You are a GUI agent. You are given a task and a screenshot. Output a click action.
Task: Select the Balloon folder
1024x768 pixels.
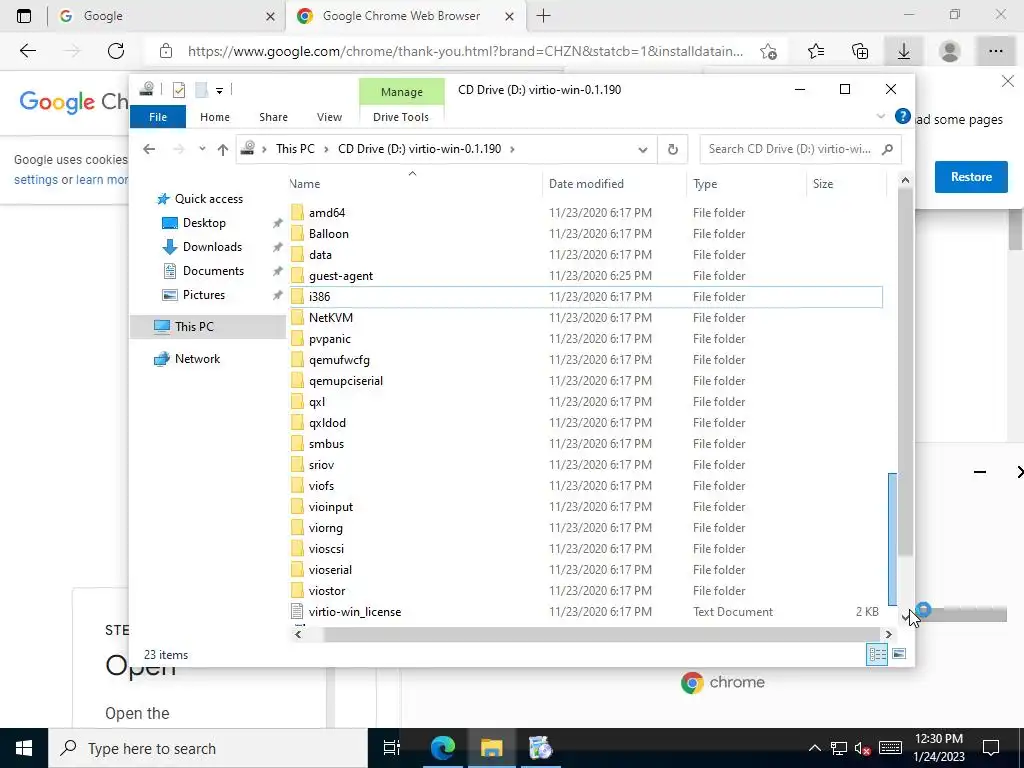click(x=328, y=234)
